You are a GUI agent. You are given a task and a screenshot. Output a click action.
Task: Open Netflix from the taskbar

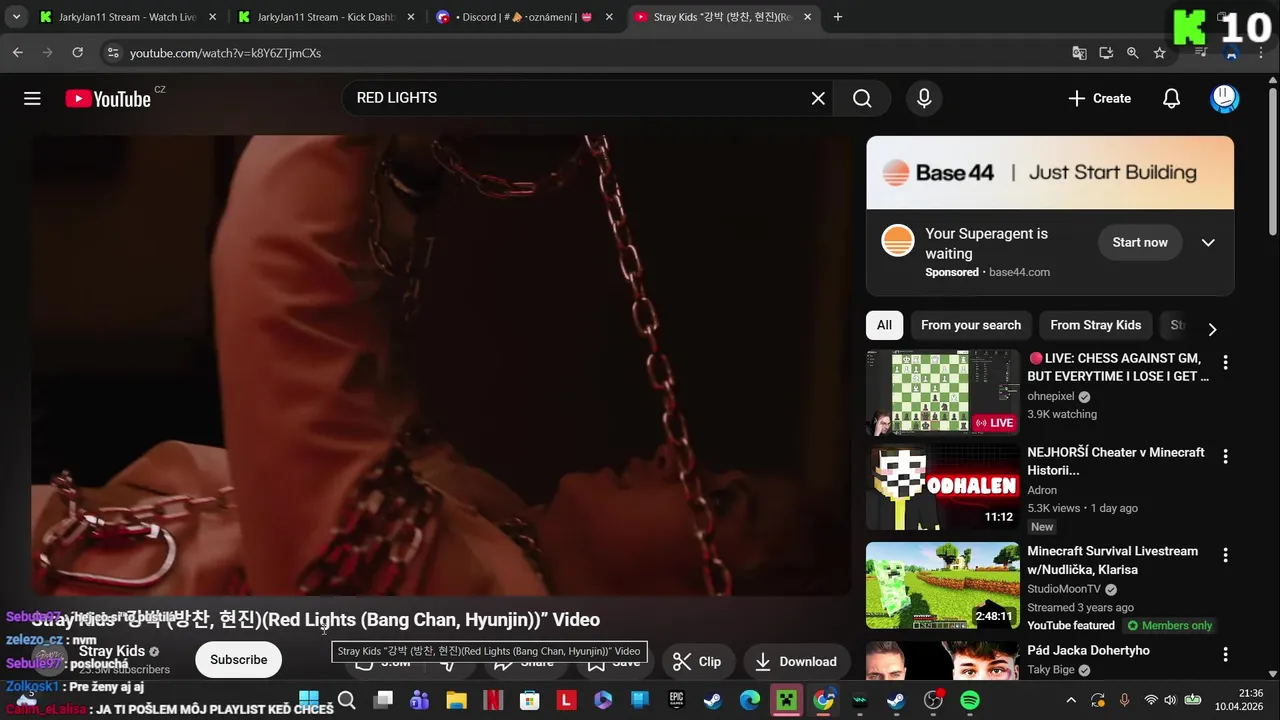tap(493, 700)
